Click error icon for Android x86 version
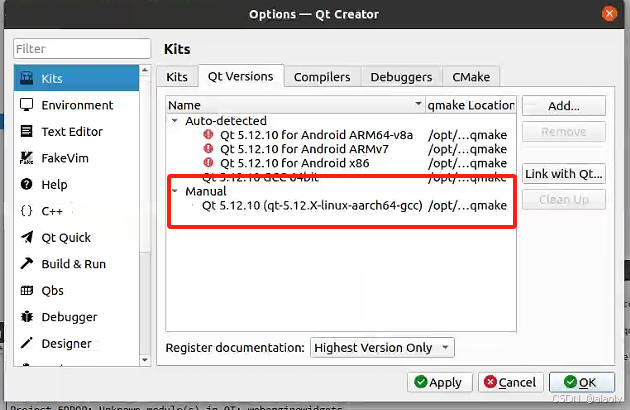Image resolution: width=630 pixels, height=410 pixels. click(x=208, y=162)
